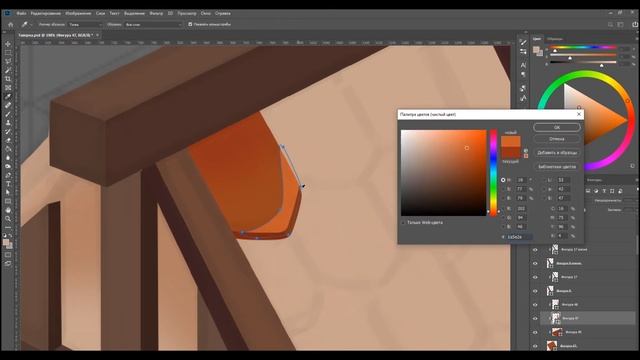Select the L radio button in color picker
The width and height of the screenshot is (640, 360).
point(544,180)
